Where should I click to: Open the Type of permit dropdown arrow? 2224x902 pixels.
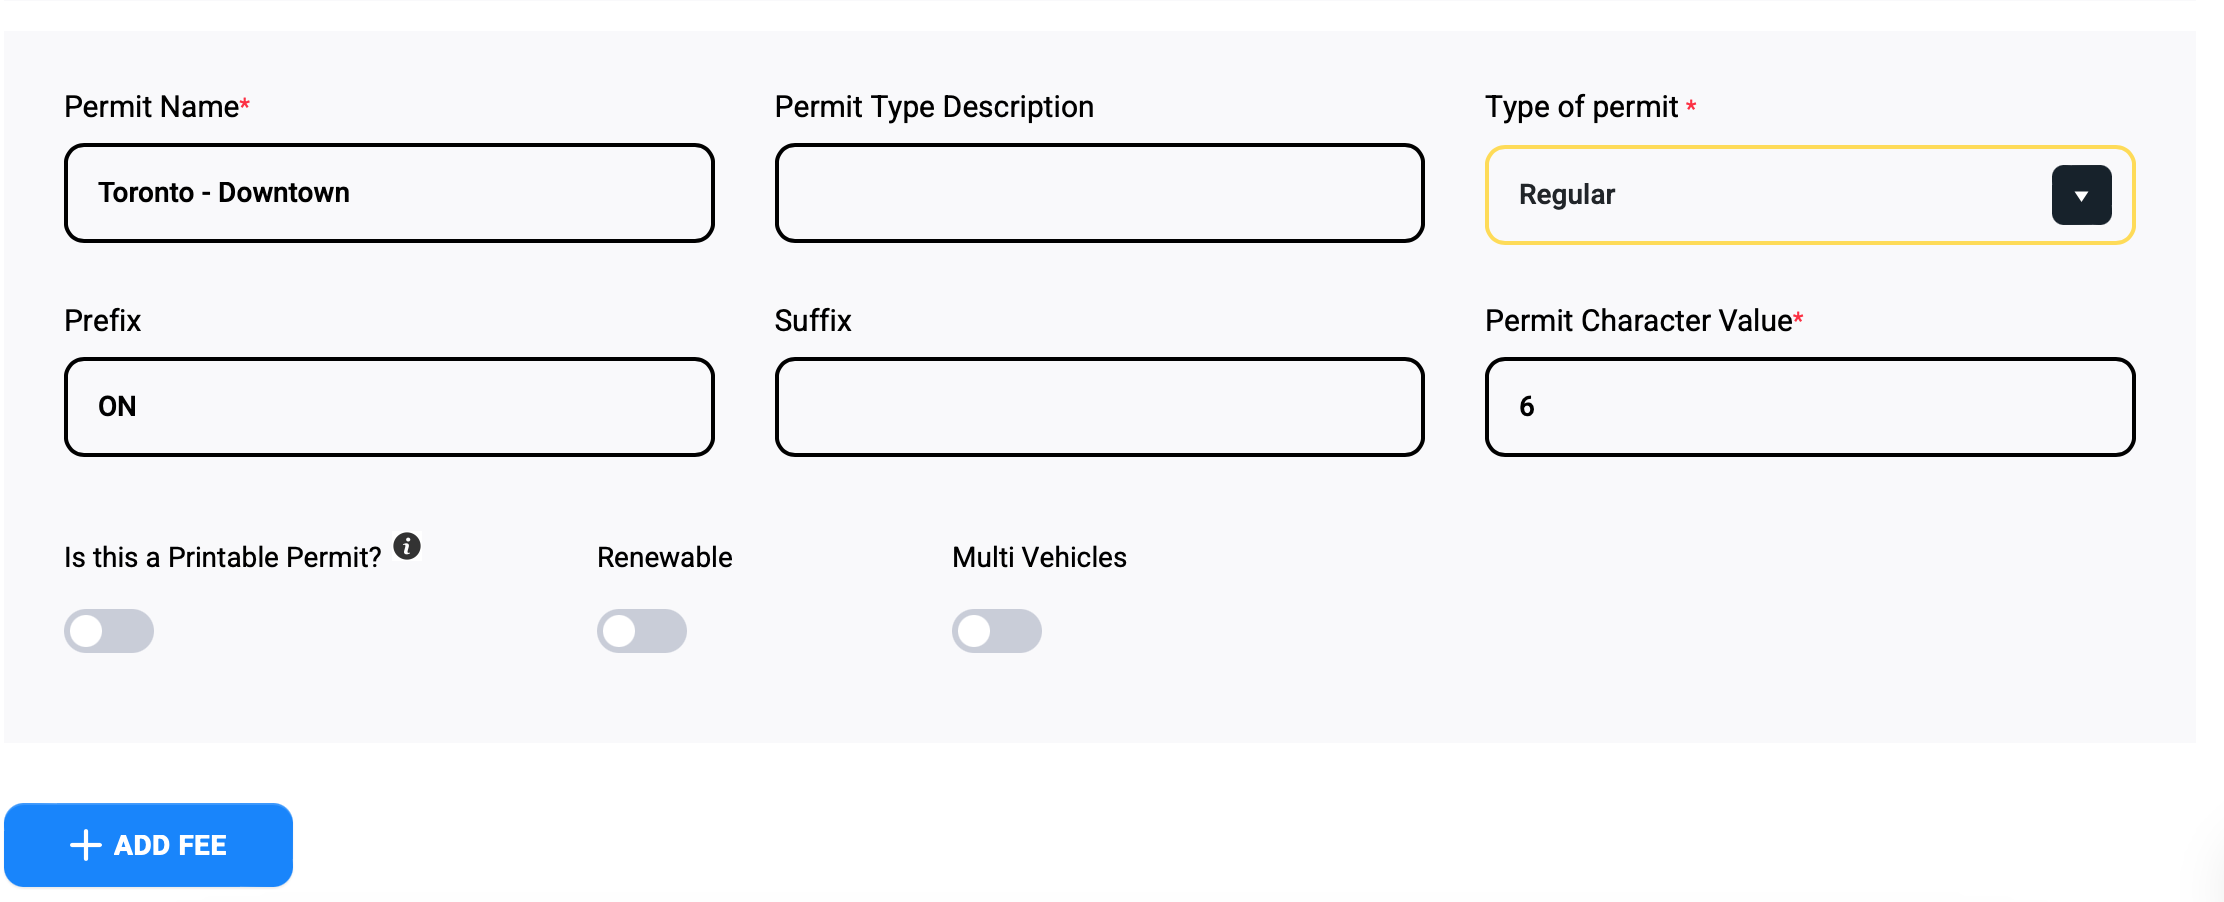point(2081,195)
